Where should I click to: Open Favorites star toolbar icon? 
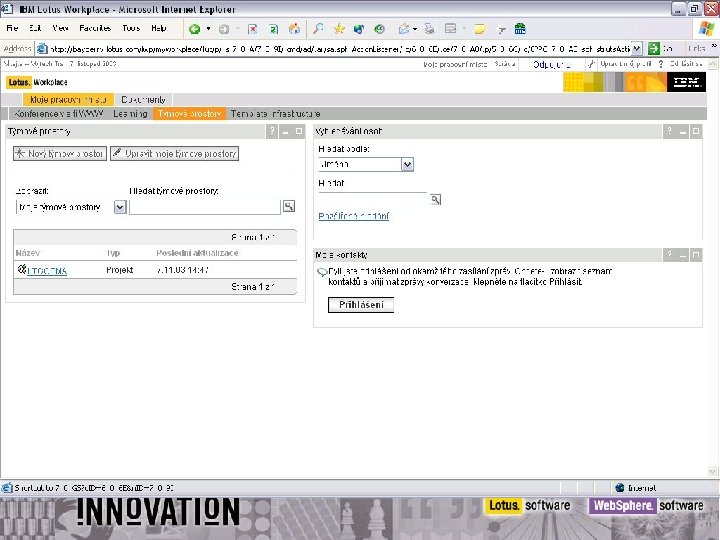339,29
